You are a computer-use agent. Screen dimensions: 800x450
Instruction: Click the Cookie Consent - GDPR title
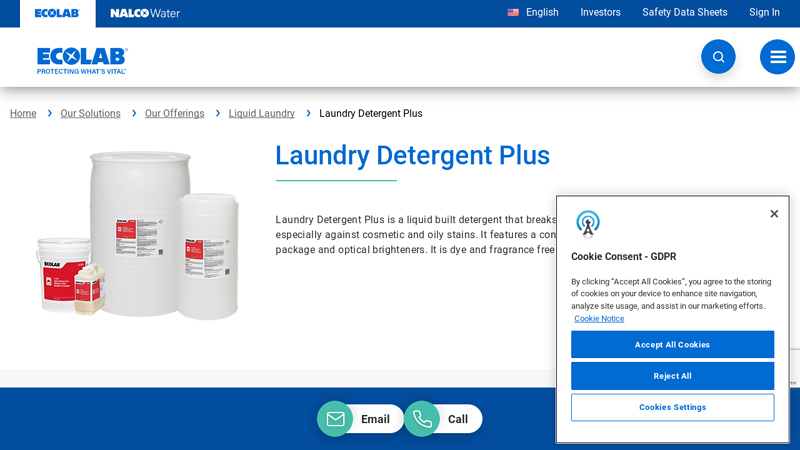[x=623, y=257]
